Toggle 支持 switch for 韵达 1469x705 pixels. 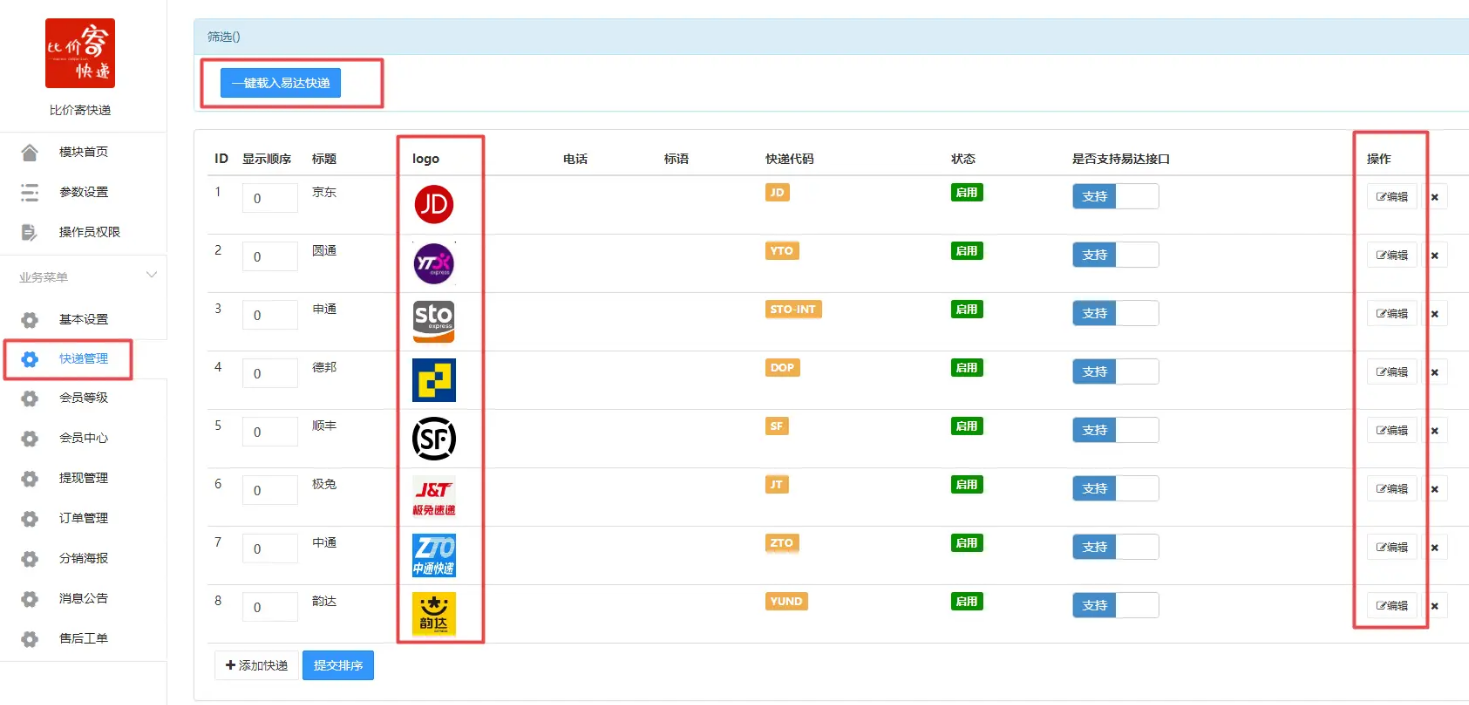point(1115,605)
